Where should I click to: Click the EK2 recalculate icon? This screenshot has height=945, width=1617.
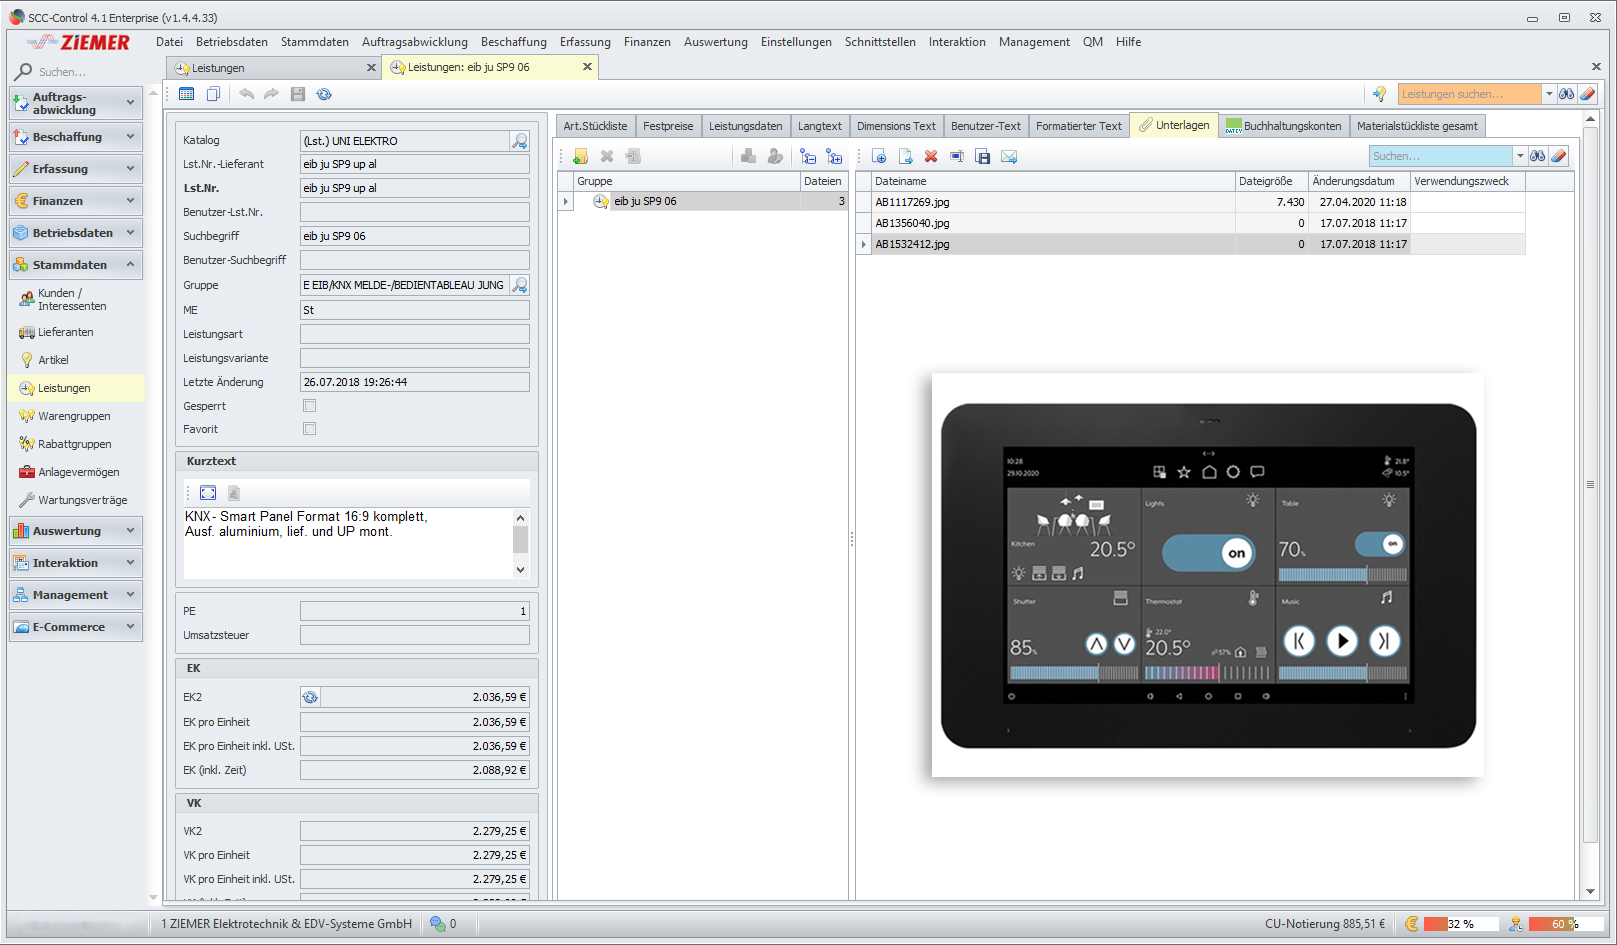310,697
